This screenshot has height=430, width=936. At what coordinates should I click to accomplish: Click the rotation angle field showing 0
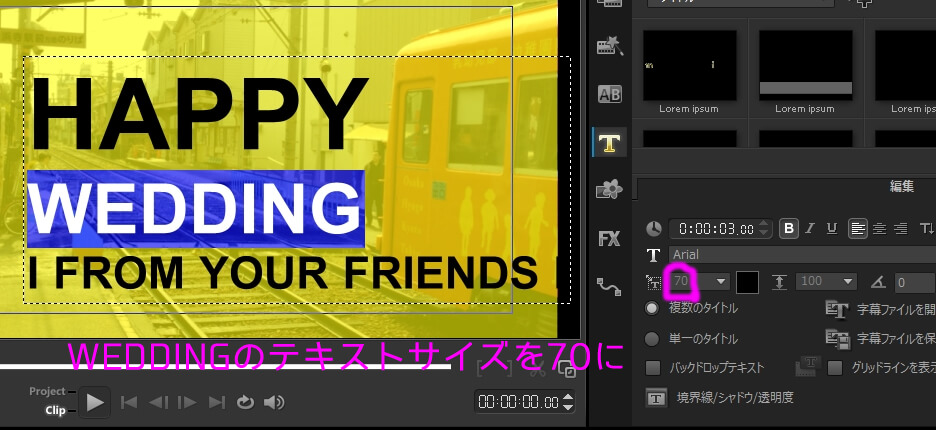[x=914, y=282]
